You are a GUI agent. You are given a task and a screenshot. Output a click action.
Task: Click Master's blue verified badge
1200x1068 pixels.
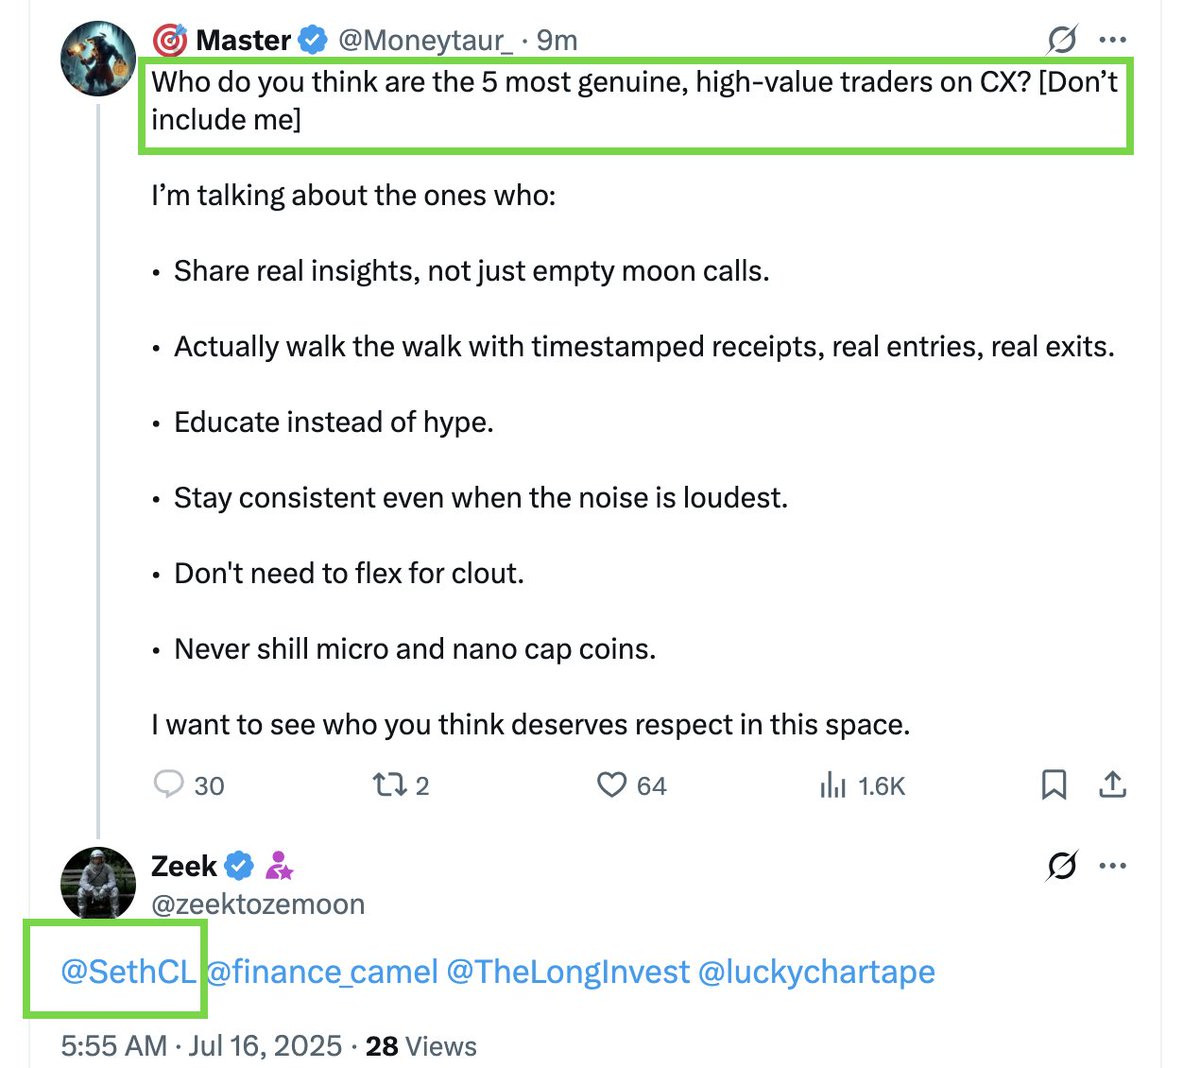click(313, 40)
